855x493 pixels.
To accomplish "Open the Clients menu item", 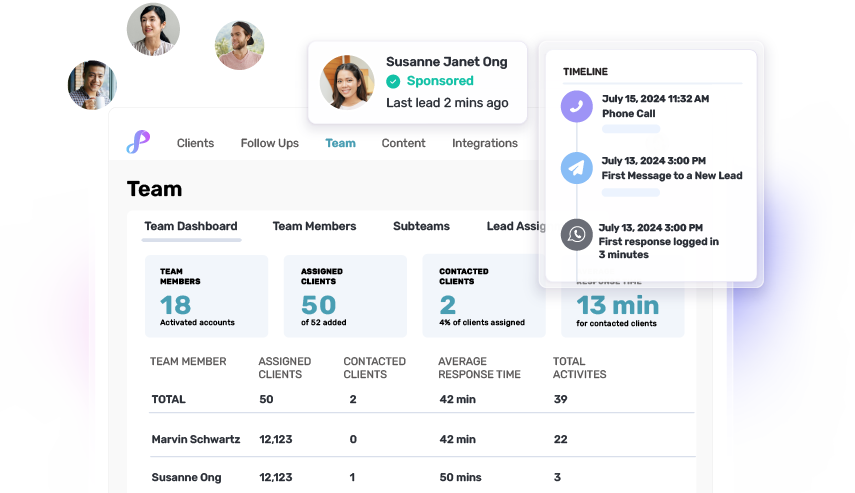I will click(x=195, y=143).
